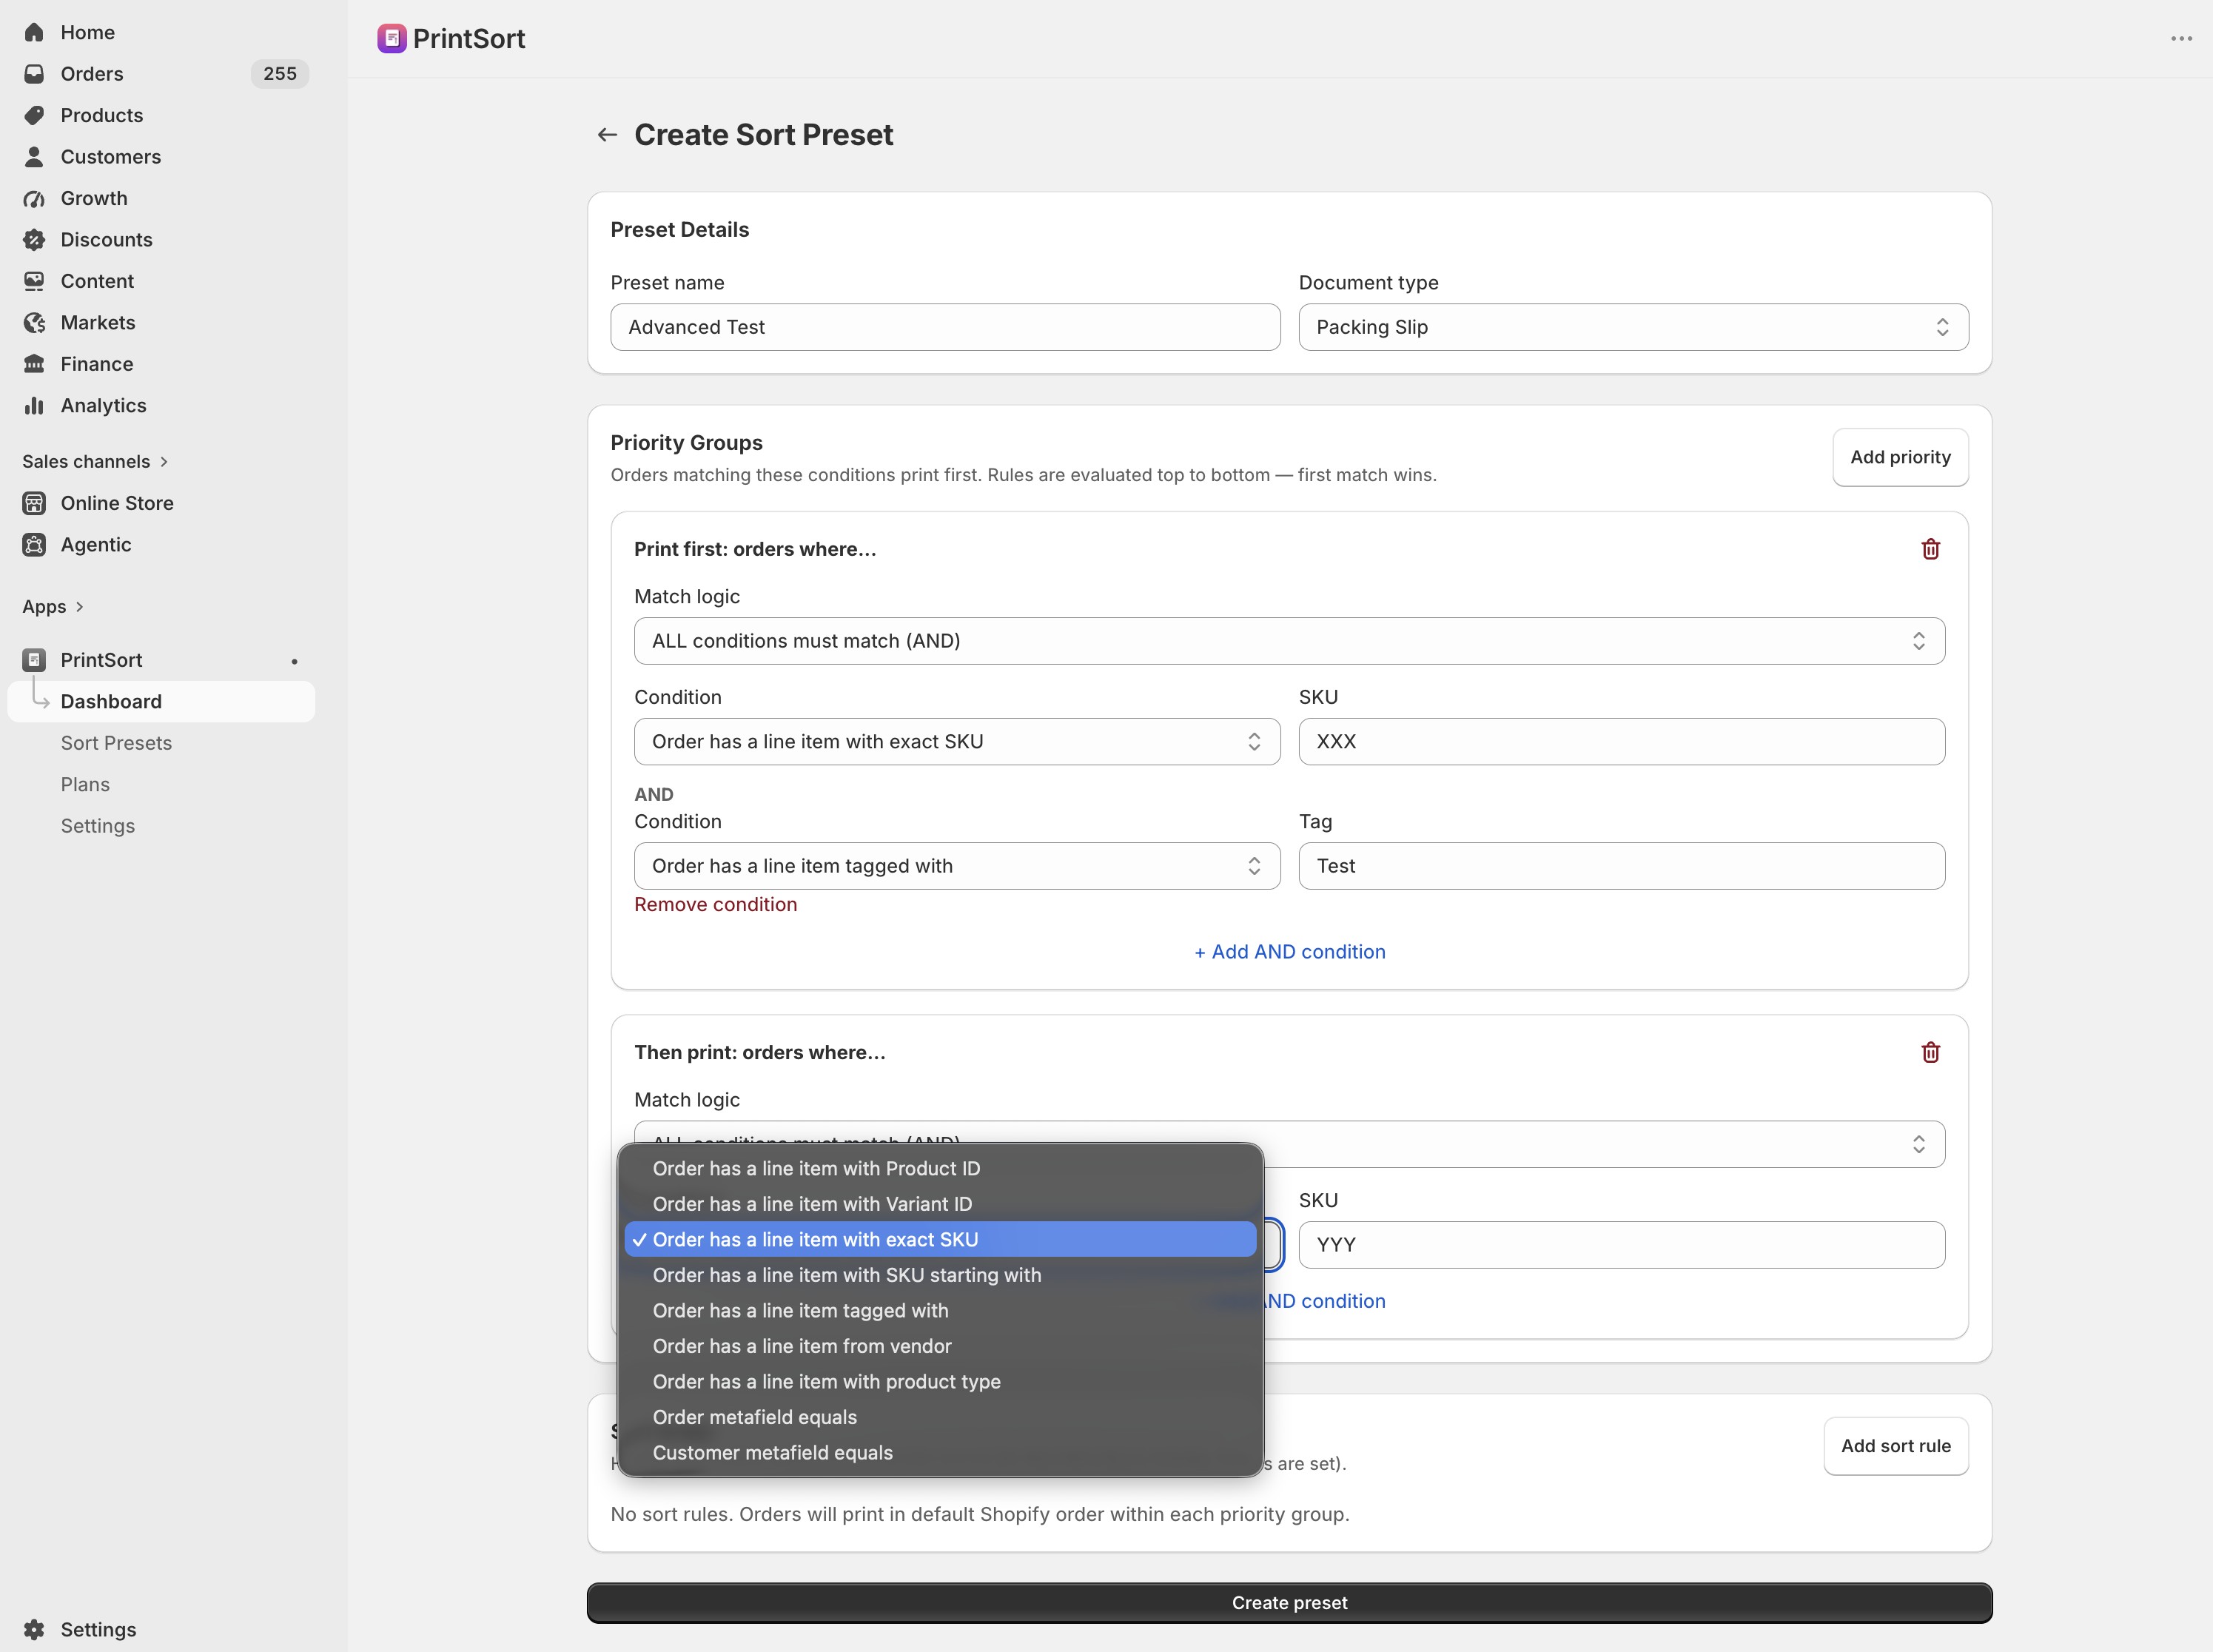Viewport: 2213px width, 1652px height.
Task: Click the Customers person icon
Action: pyautogui.click(x=34, y=157)
